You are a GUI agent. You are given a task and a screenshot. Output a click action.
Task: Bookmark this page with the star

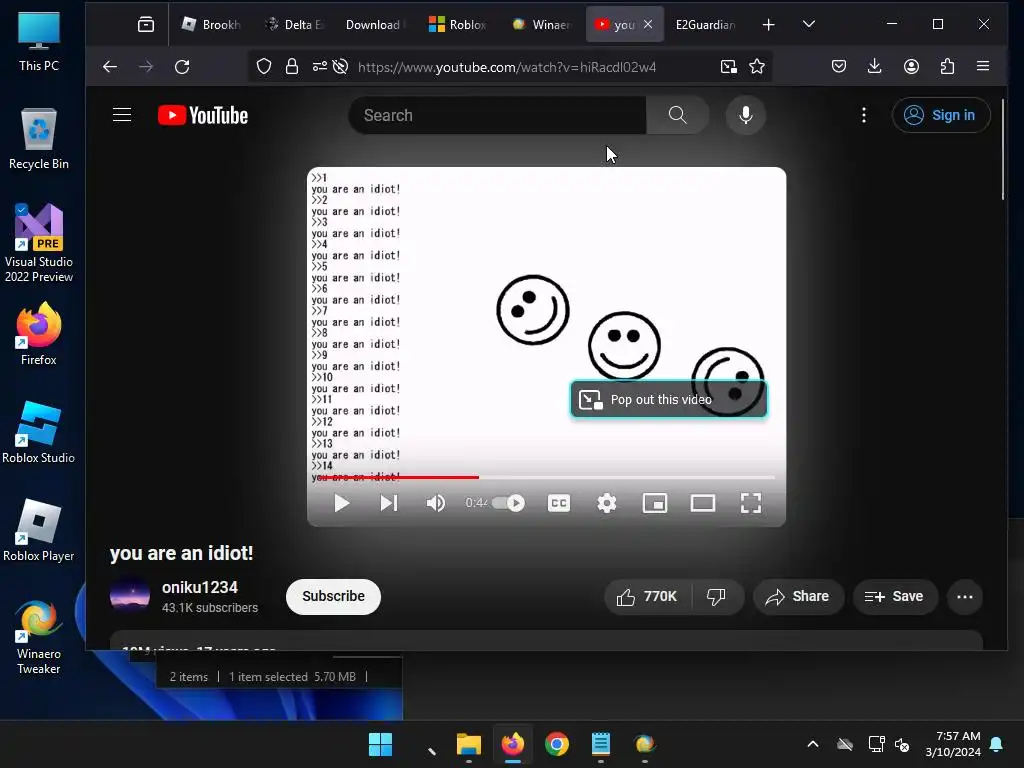pos(757,67)
